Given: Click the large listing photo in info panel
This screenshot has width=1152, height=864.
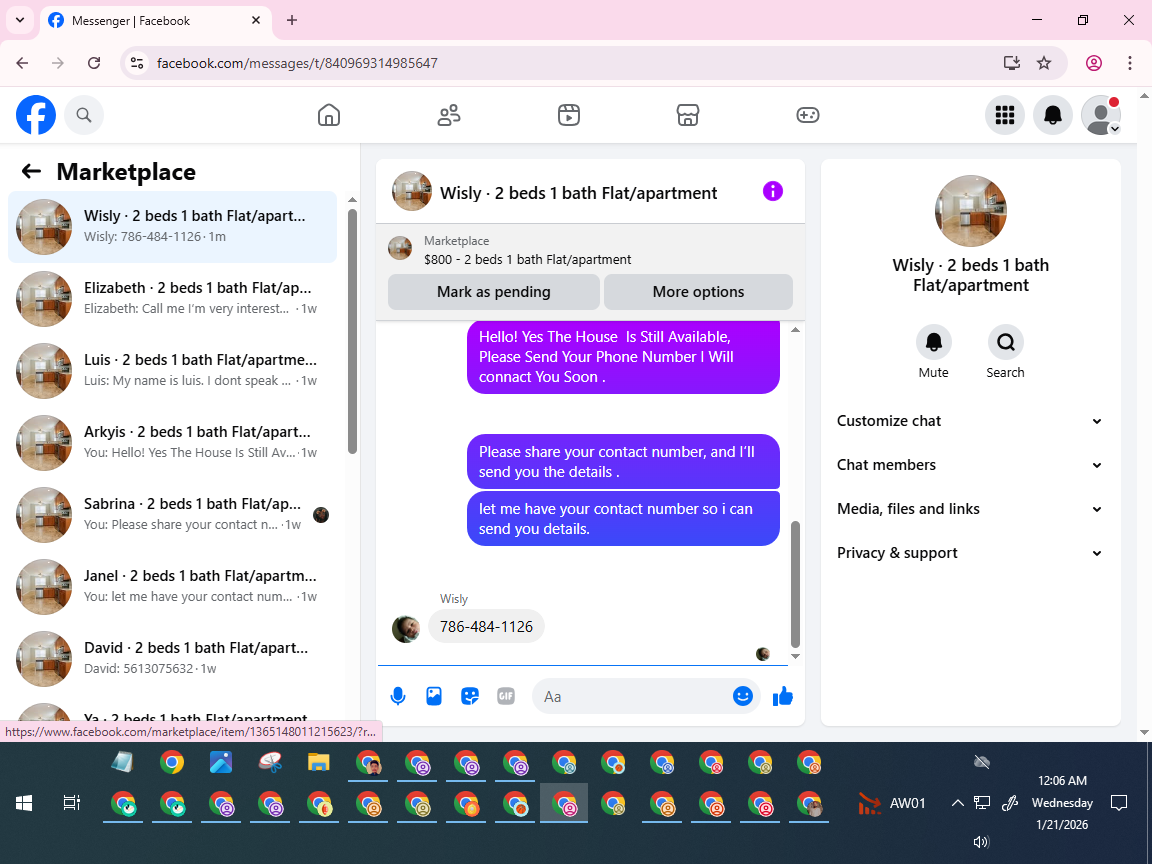Looking at the screenshot, I should click(x=971, y=211).
